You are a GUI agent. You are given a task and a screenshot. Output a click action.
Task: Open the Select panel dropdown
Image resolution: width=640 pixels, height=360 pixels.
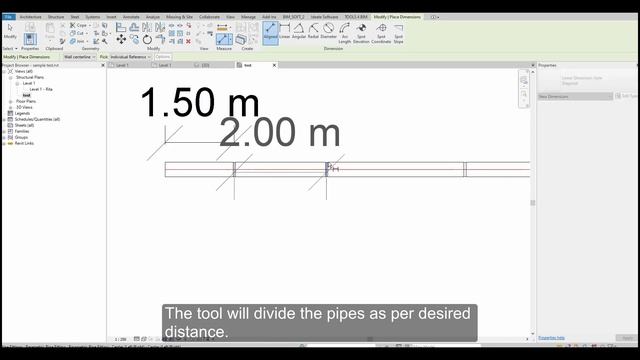[x=10, y=49]
